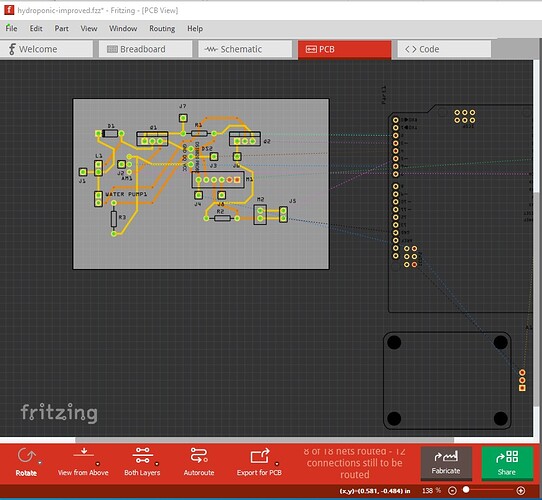Click the View from Above icon
The image size is (542, 500).
click(x=84, y=453)
